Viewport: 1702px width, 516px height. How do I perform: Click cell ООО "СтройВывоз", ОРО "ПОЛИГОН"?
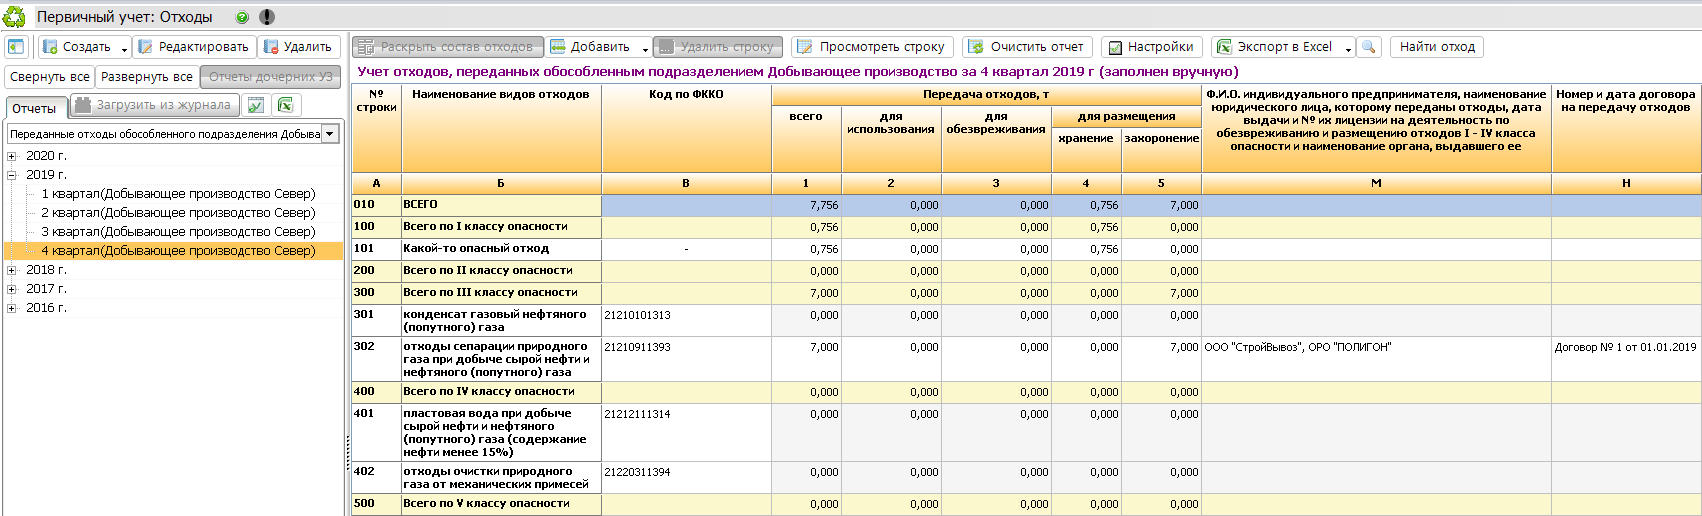pos(1376,359)
